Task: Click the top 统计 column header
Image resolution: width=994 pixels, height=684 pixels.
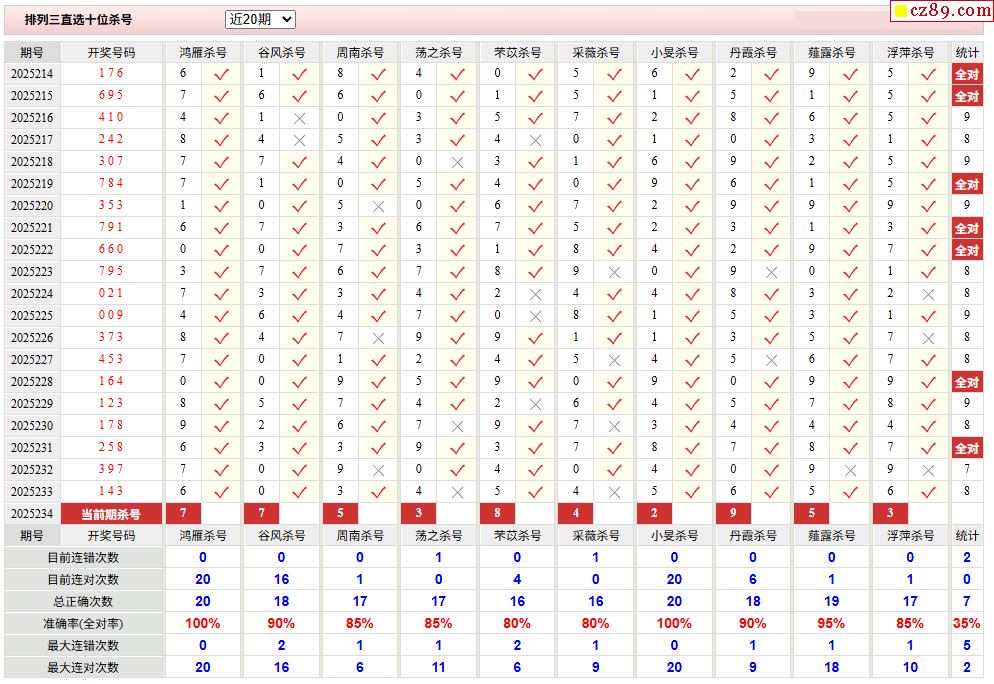Action: pyautogui.click(x=967, y=53)
